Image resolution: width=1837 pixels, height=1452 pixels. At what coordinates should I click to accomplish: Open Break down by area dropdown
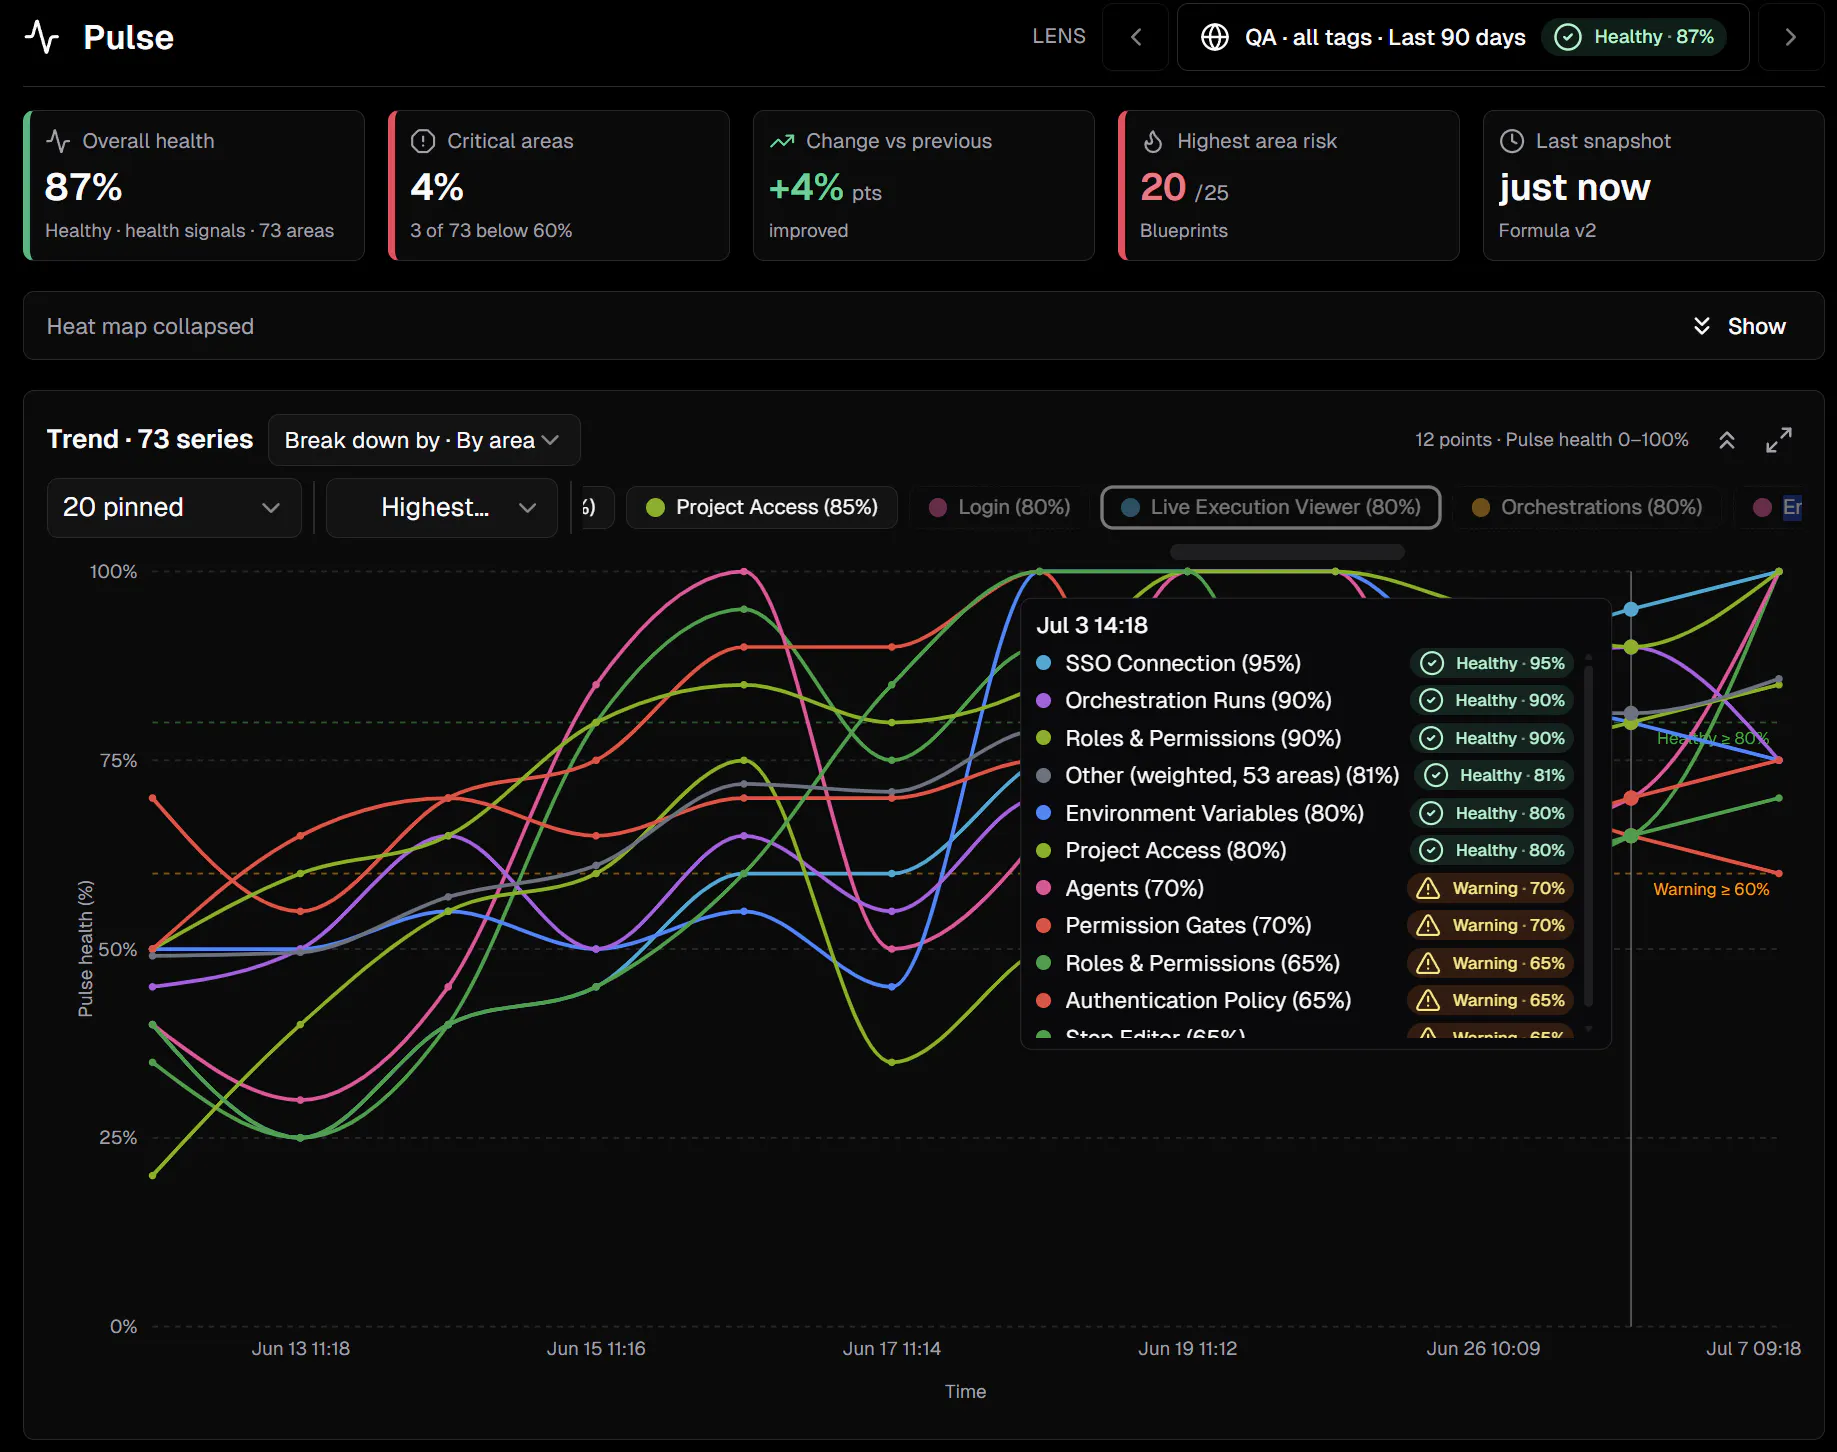click(x=424, y=440)
